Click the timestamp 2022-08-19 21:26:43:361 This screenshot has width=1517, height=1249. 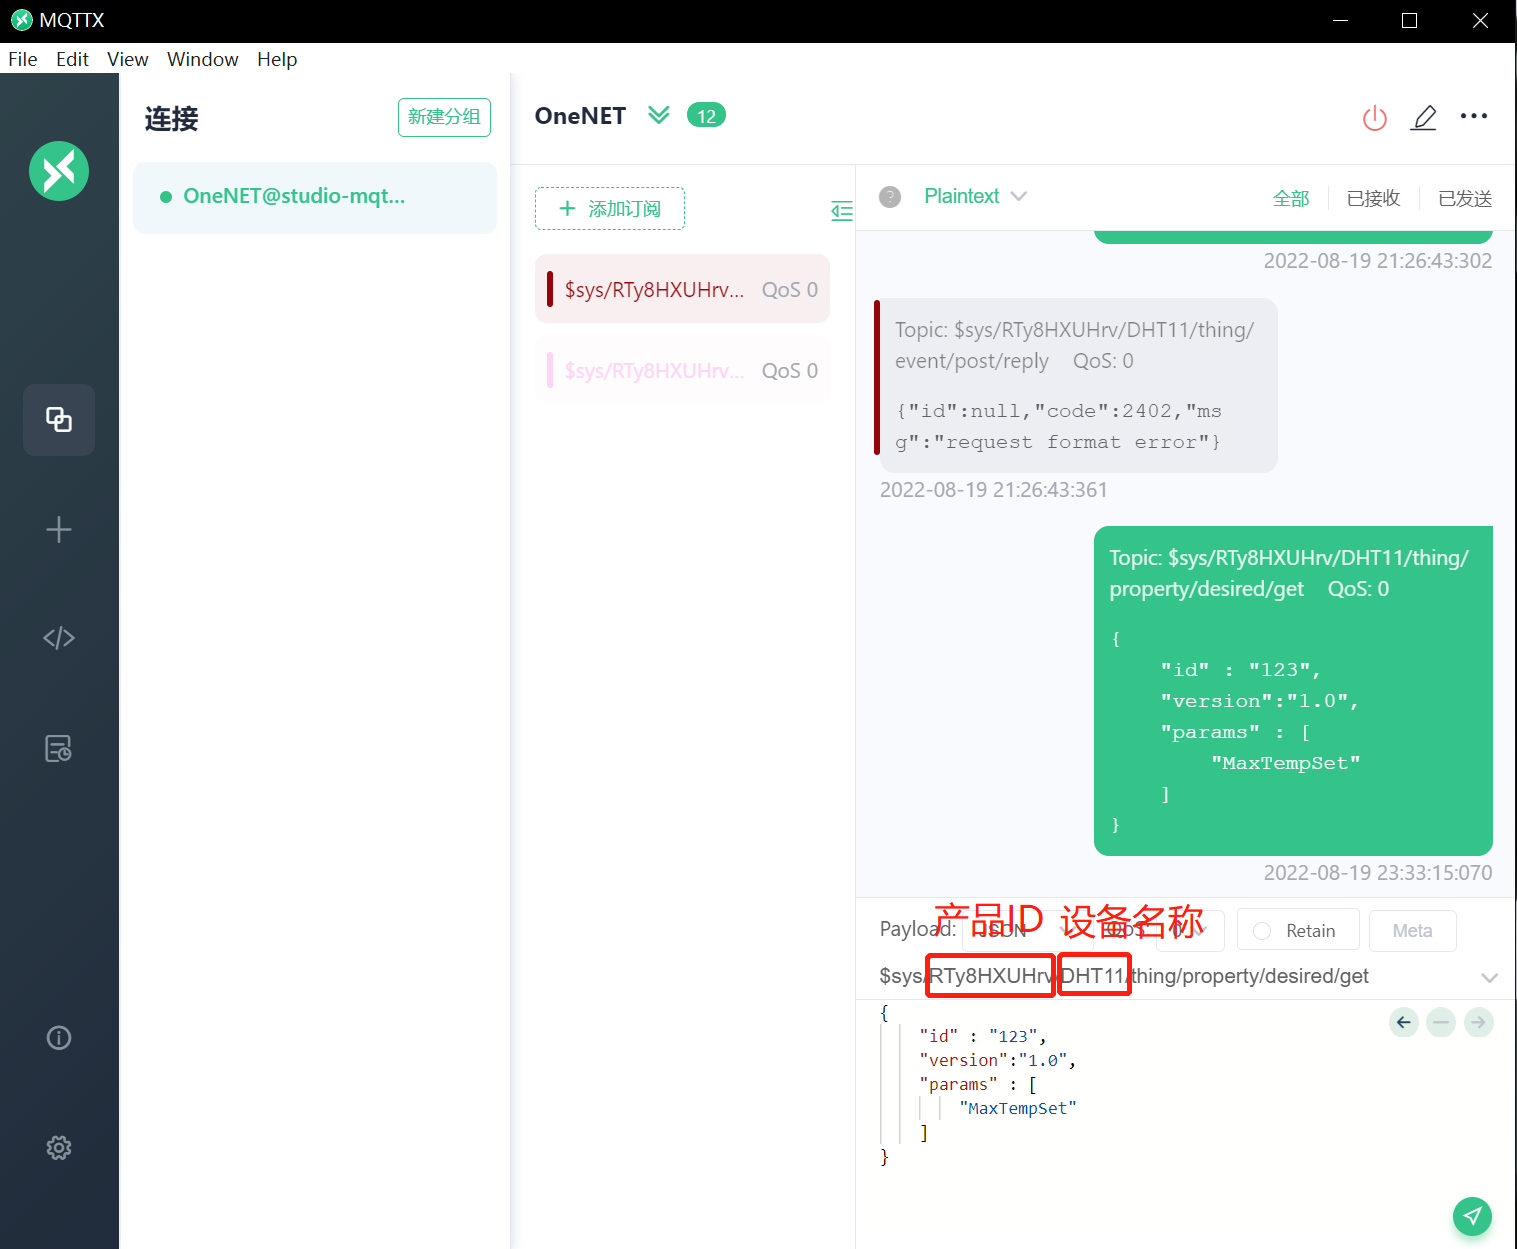(994, 490)
